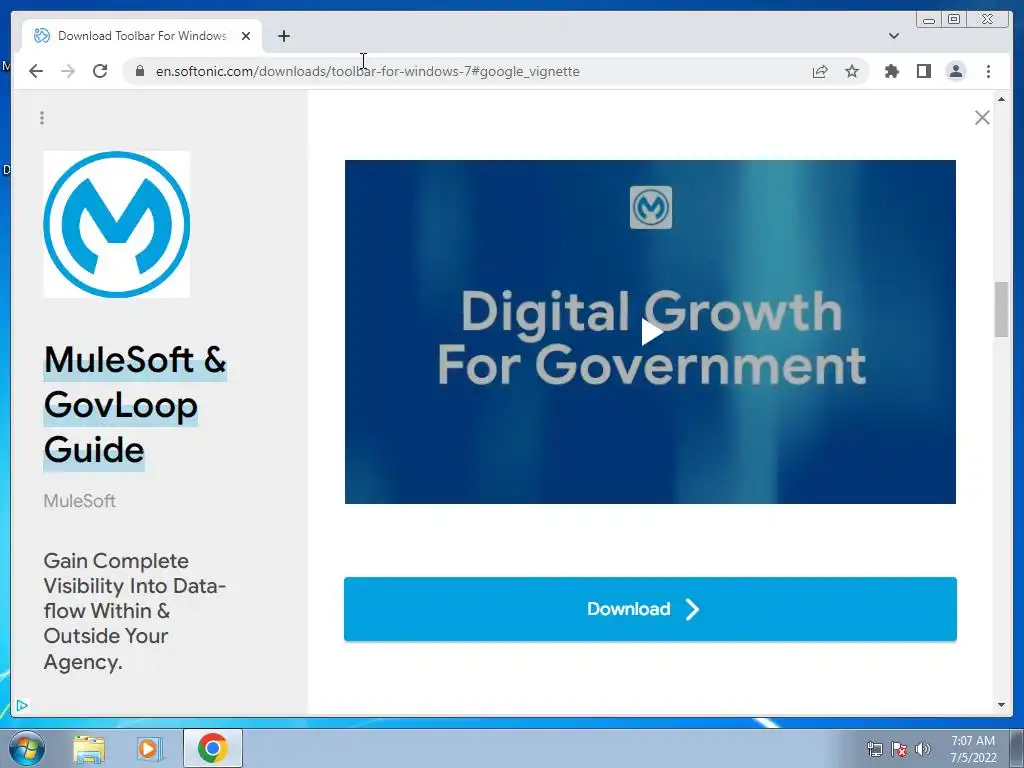Image resolution: width=1024 pixels, height=768 pixels.
Task: Open the ad options three-dot menu
Action: click(42, 118)
